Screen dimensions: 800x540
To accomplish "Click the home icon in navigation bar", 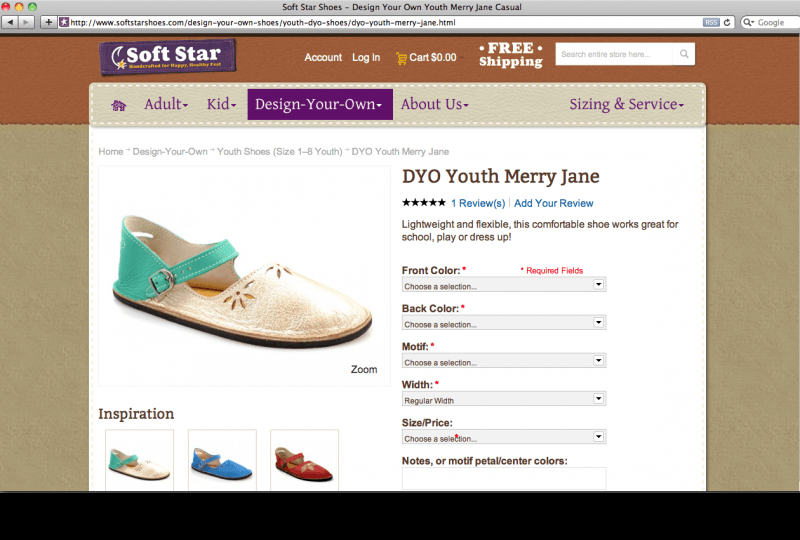I will pos(119,105).
